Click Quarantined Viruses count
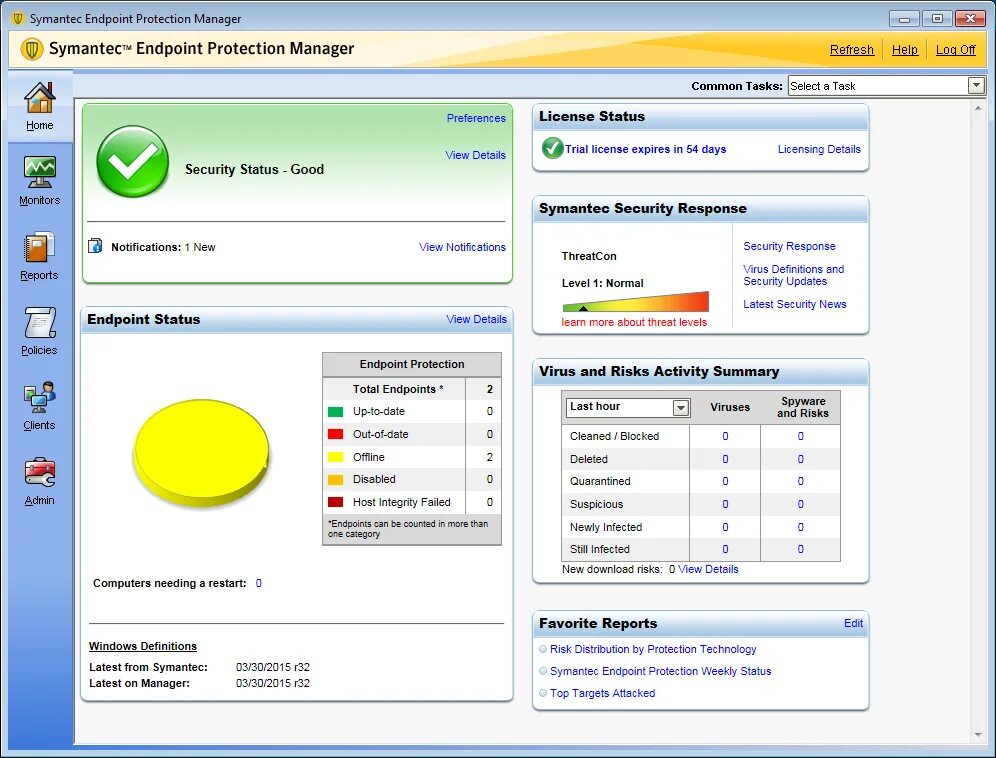This screenshot has height=758, width=996. coord(725,482)
